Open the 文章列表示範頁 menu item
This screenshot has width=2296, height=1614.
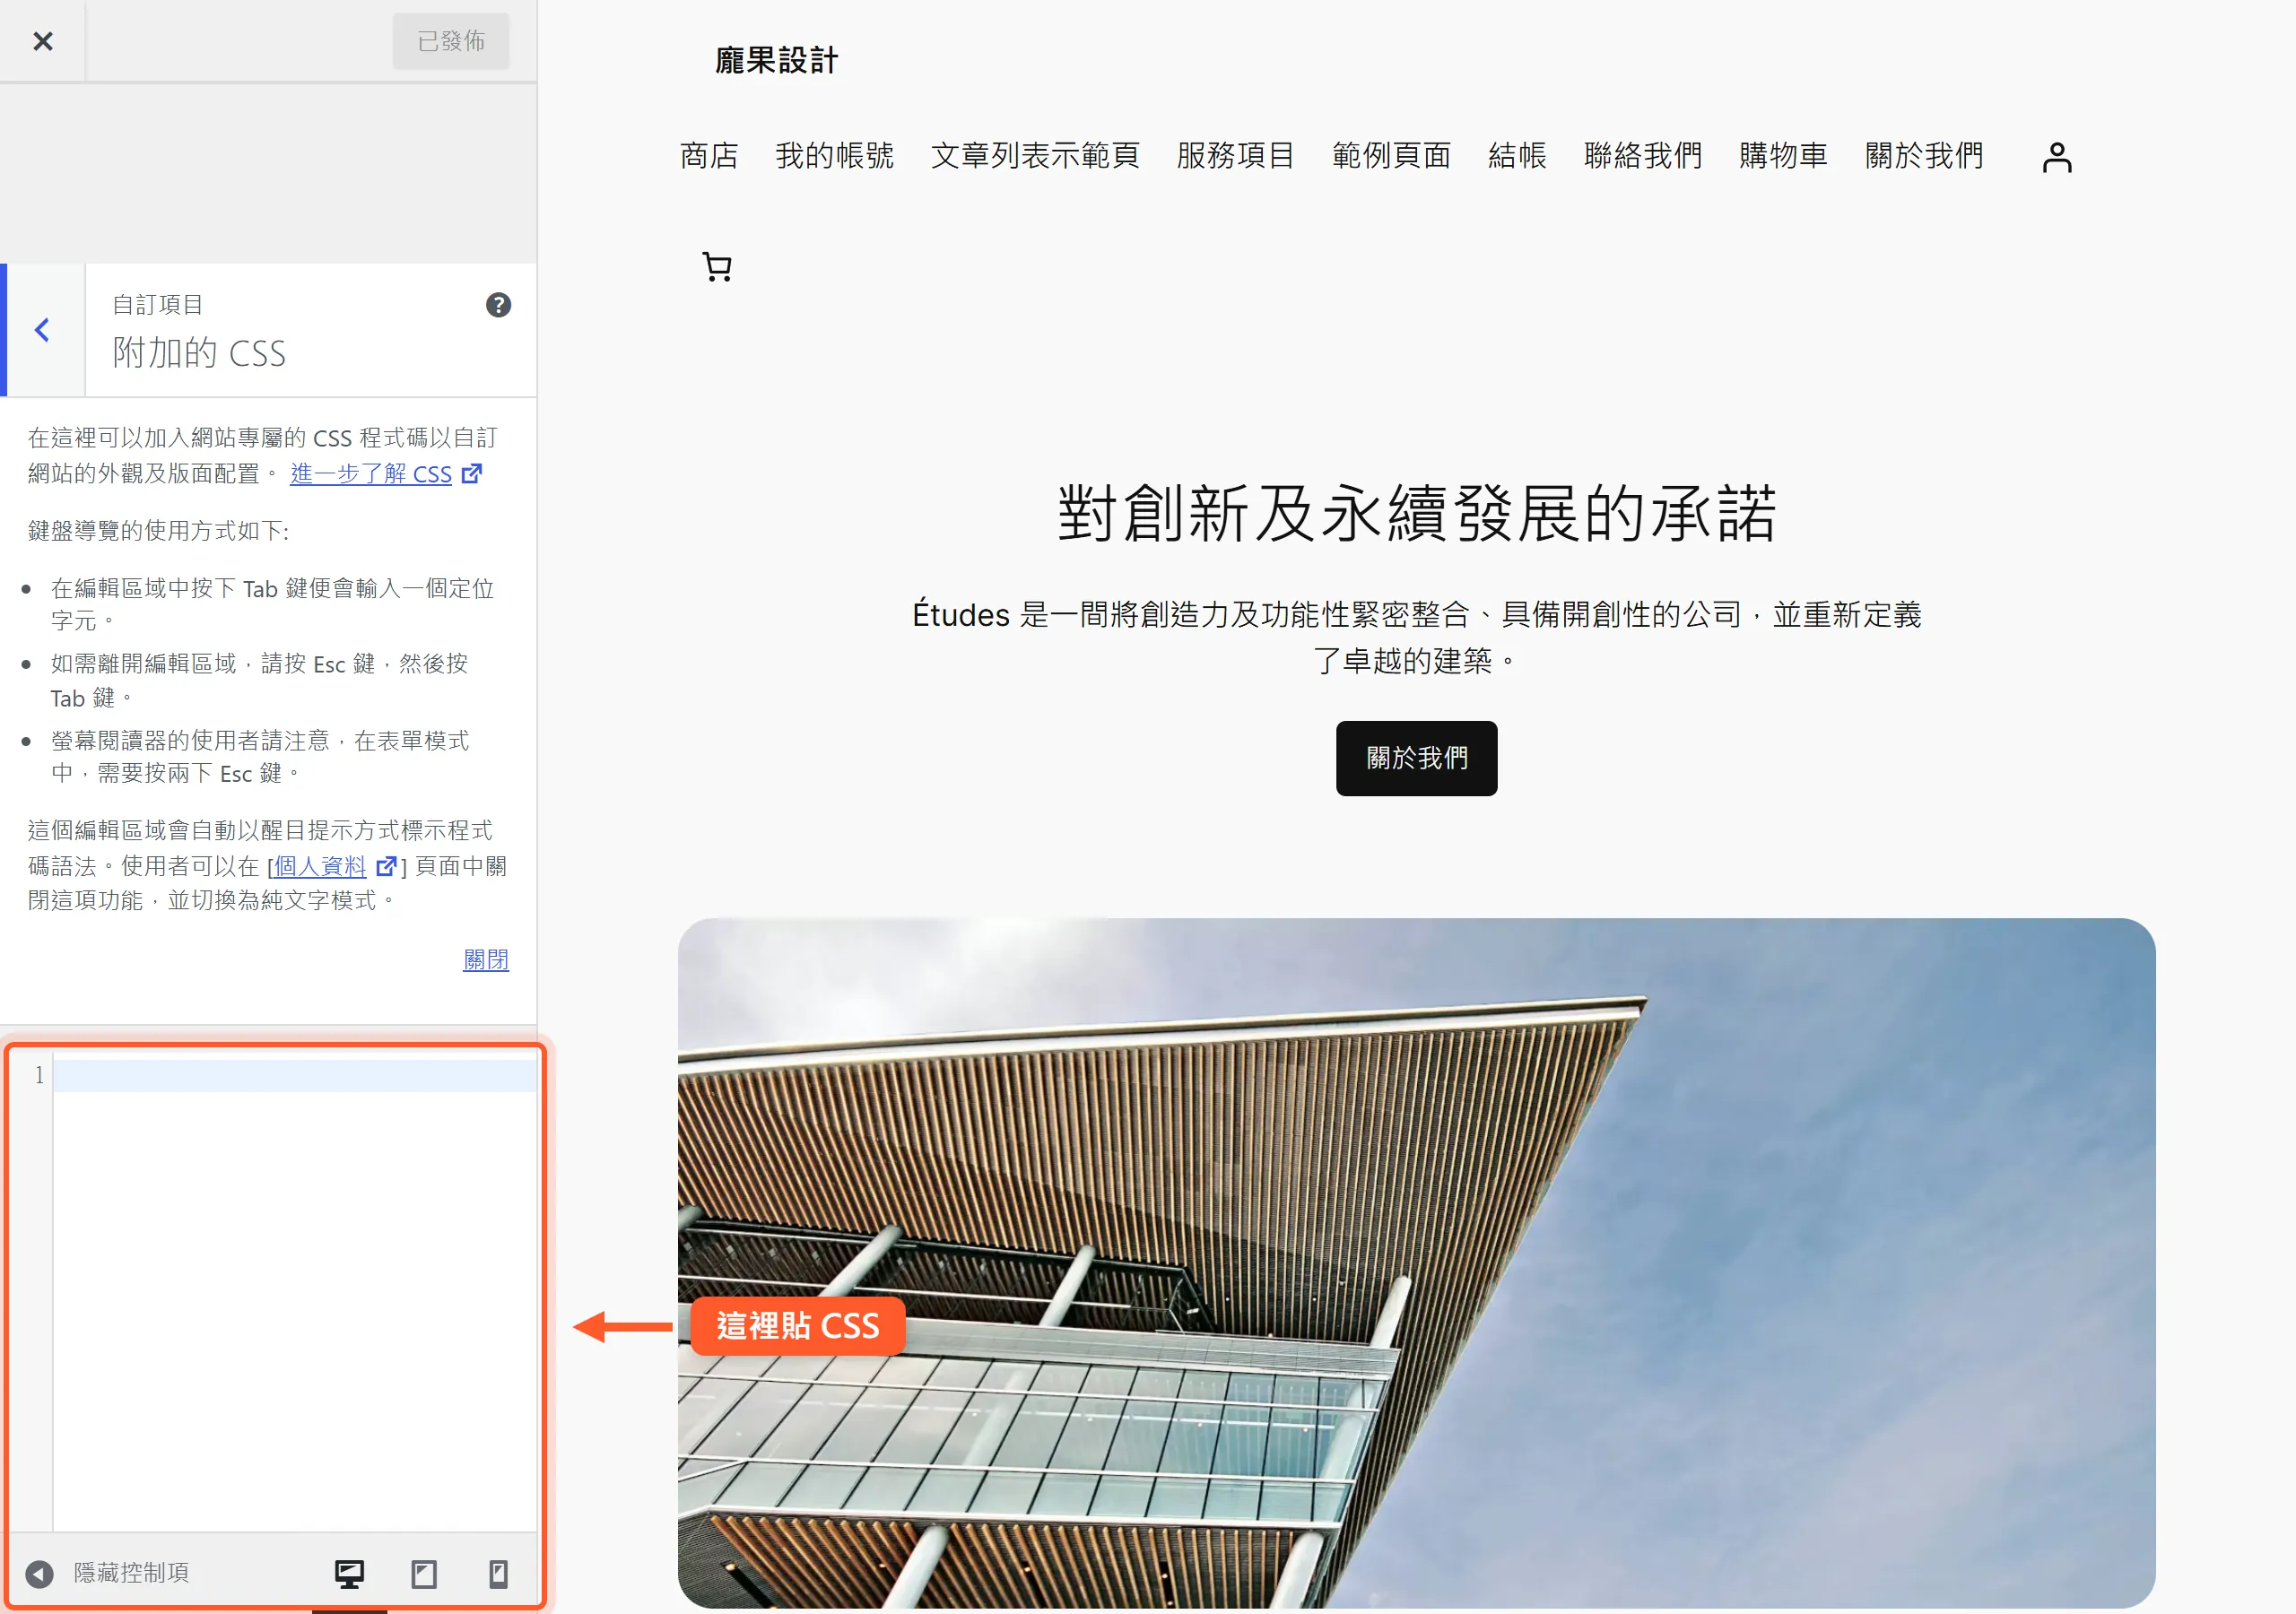pyautogui.click(x=1035, y=155)
